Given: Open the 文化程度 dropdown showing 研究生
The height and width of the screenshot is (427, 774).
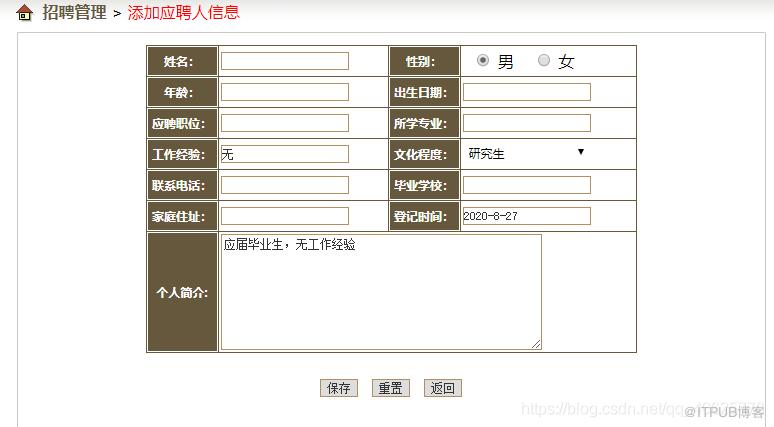Looking at the screenshot, I should point(526,153).
